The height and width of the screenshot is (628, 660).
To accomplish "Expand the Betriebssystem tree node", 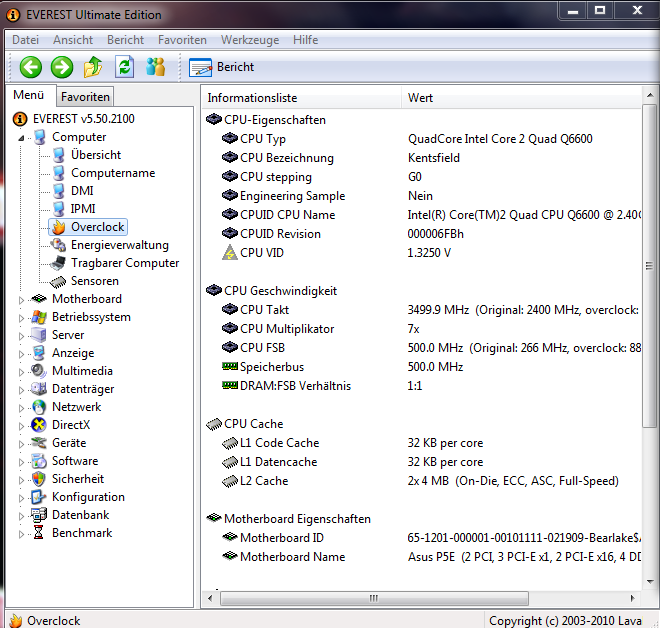I will click(x=21, y=318).
